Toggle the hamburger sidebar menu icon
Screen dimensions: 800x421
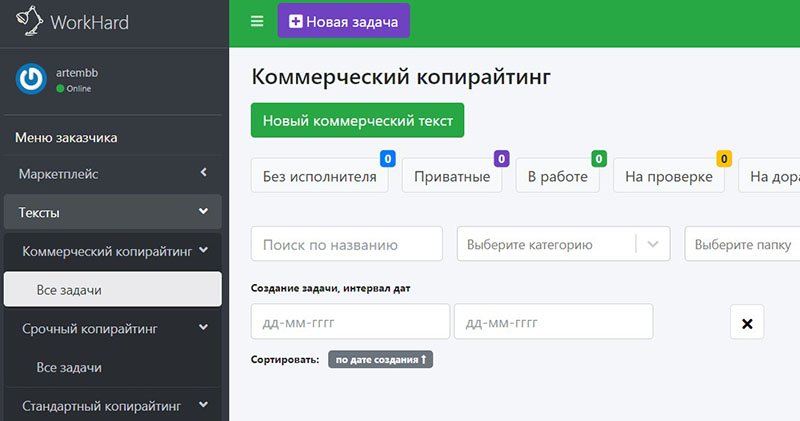pyautogui.click(x=257, y=21)
